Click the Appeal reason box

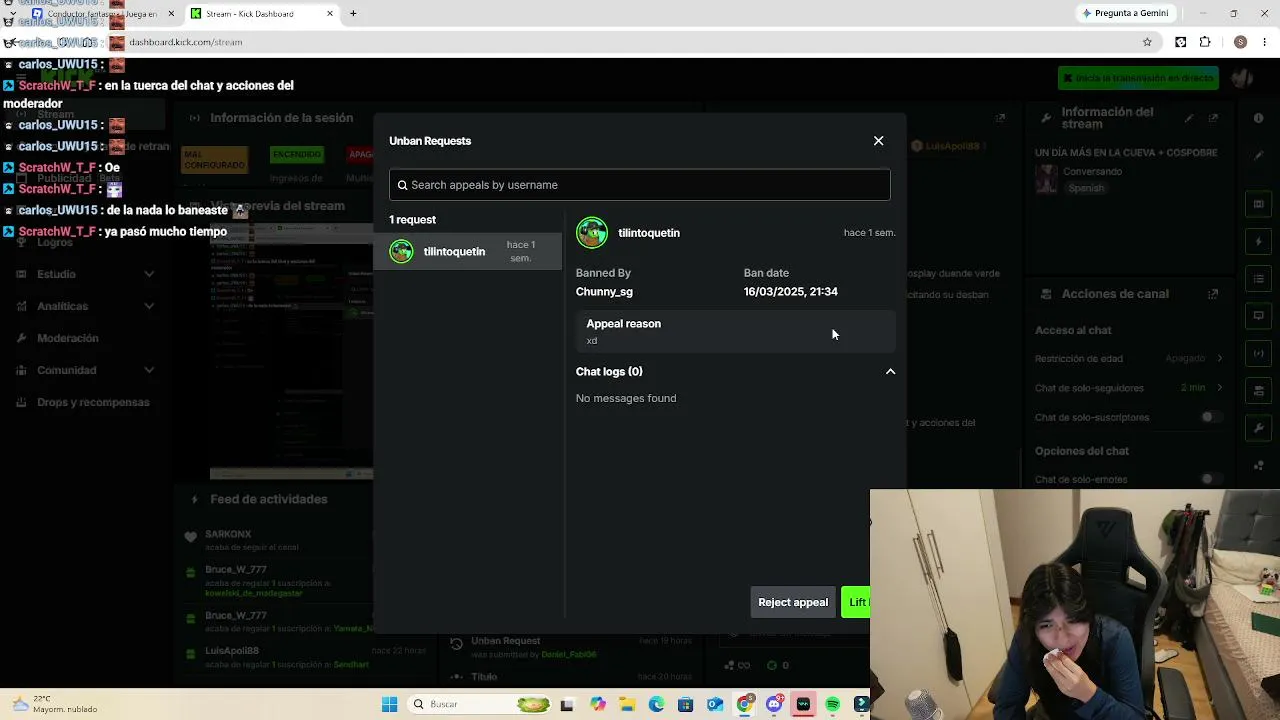735,332
